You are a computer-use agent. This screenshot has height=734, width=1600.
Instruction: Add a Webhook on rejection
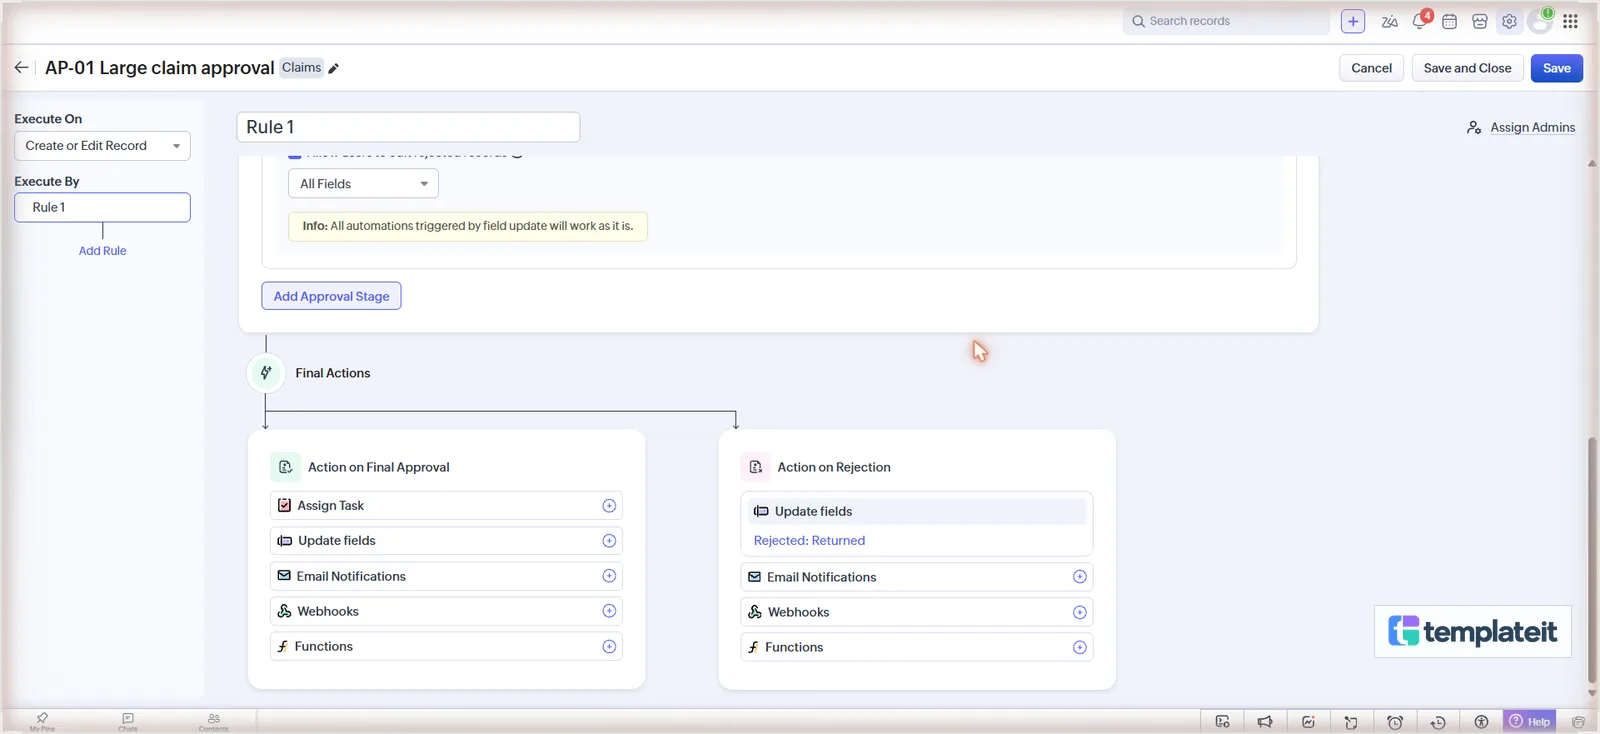(x=1079, y=612)
